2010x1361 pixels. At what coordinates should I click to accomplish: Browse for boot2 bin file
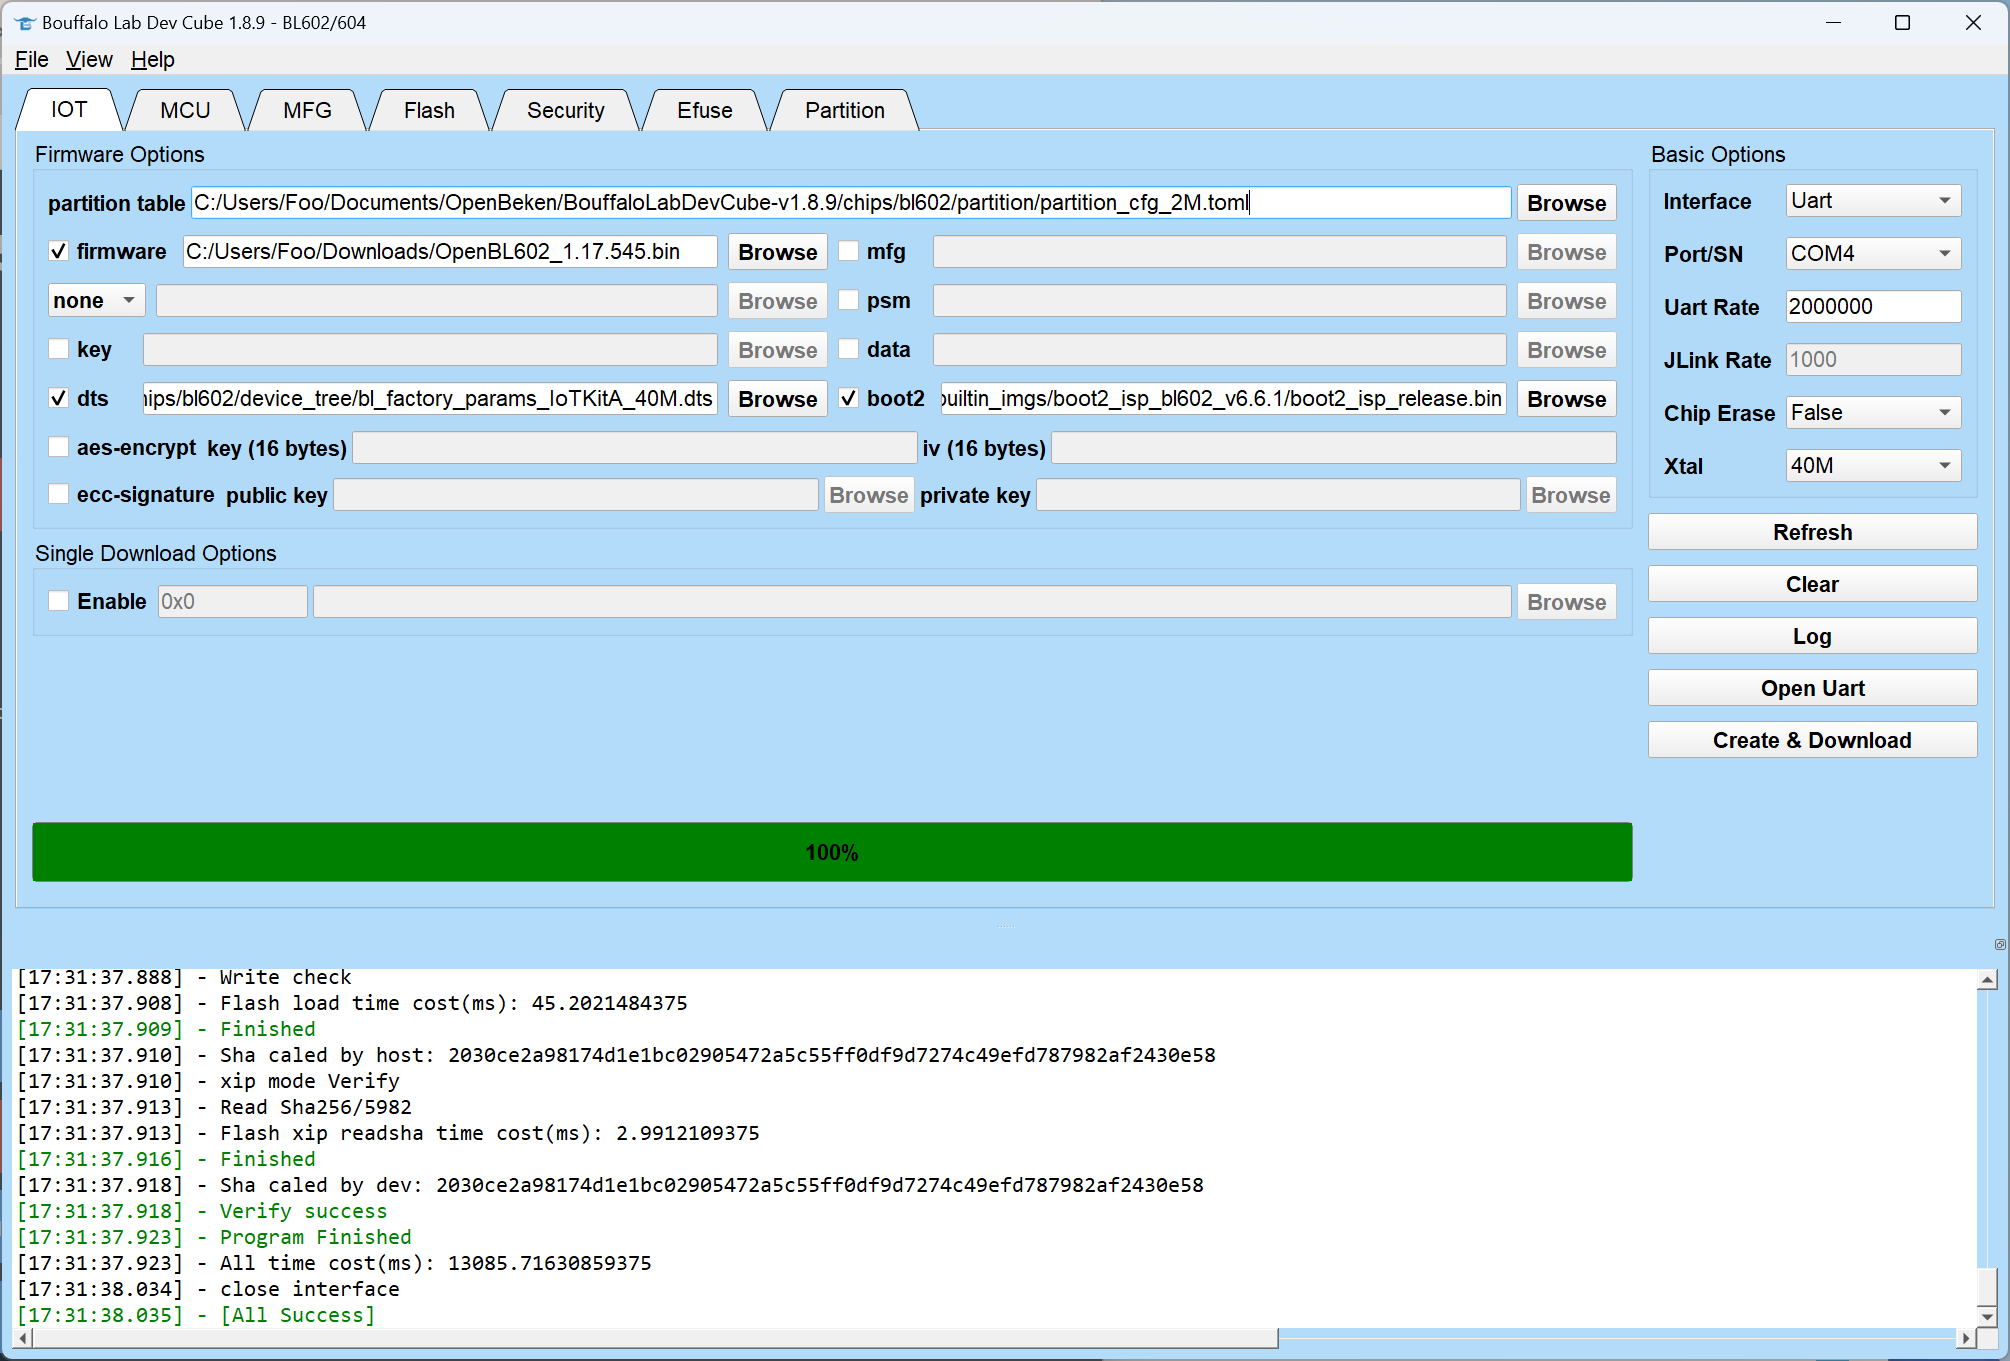pos(1566,399)
